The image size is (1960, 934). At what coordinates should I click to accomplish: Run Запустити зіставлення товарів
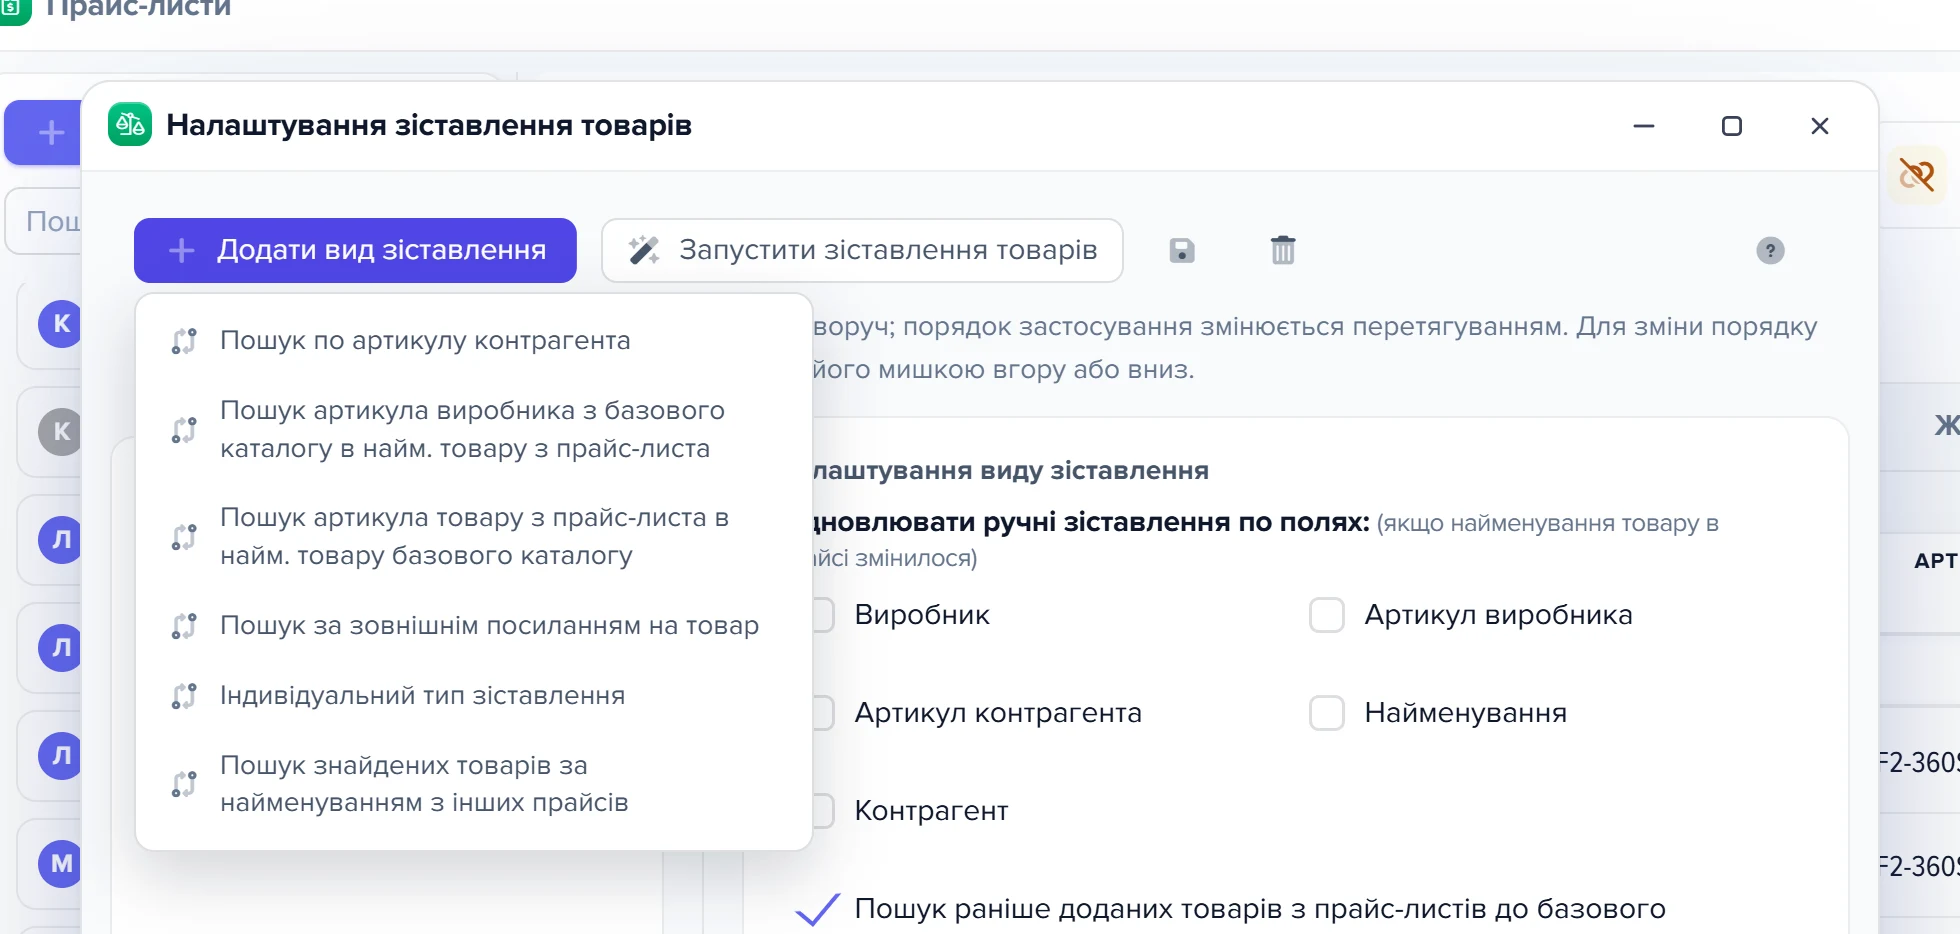coord(862,250)
